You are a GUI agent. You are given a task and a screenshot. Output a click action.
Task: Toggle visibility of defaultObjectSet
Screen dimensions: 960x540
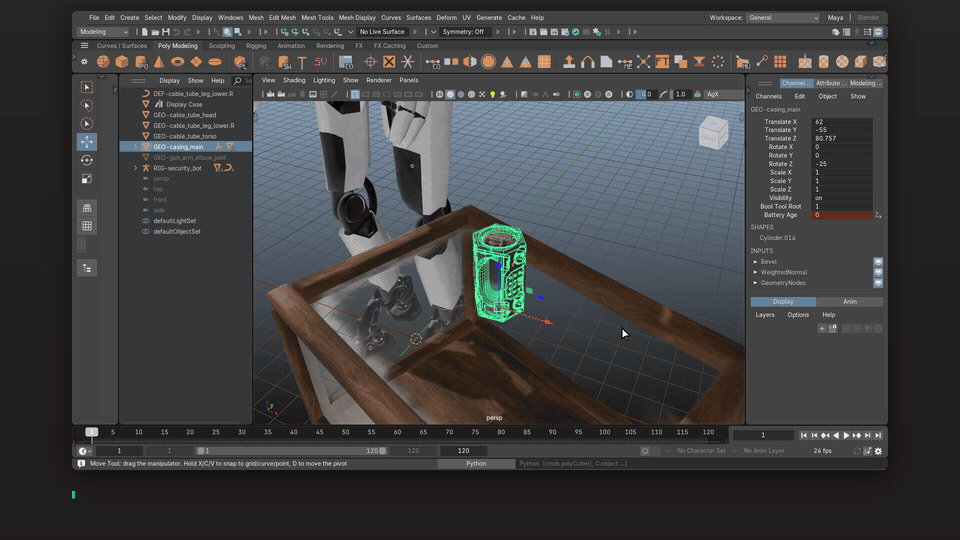pos(146,231)
